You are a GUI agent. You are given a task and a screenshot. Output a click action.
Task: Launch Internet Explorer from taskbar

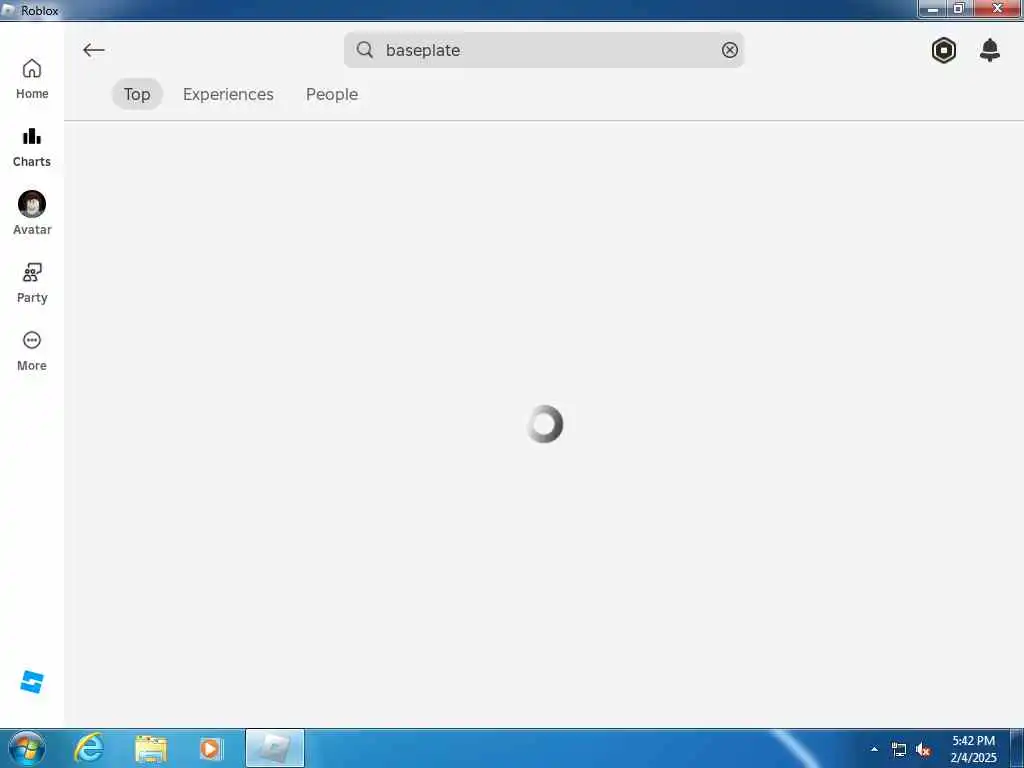click(89, 748)
